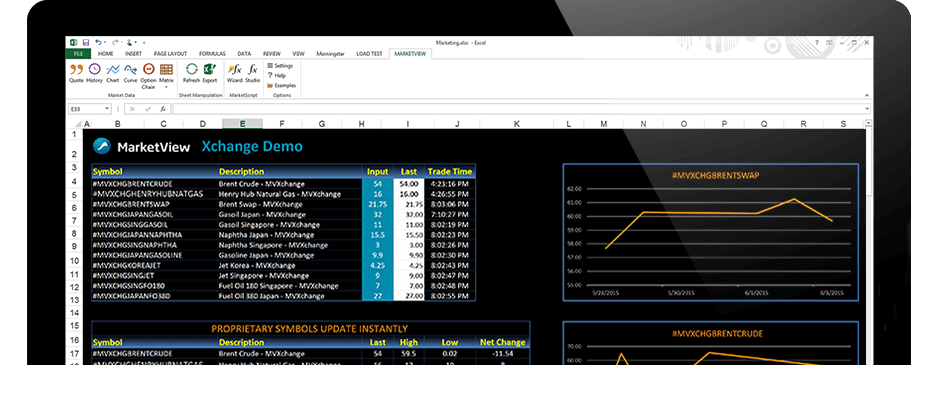Switch to the HOME tab
940x400 pixels.
pyautogui.click(x=106, y=53)
